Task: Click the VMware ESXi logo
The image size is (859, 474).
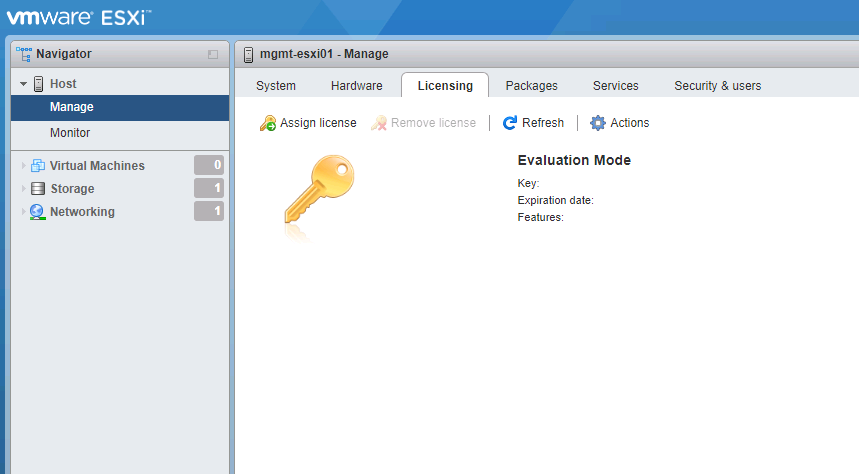Action: (78, 18)
